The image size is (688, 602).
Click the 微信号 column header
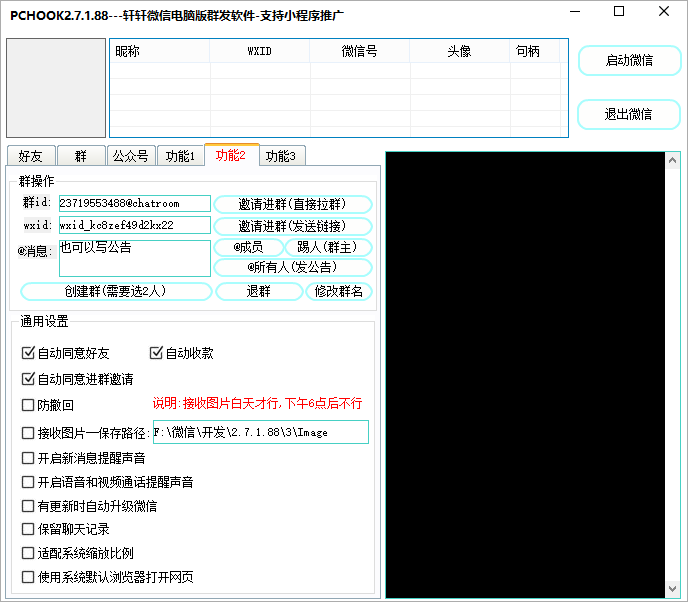tap(360, 51)
